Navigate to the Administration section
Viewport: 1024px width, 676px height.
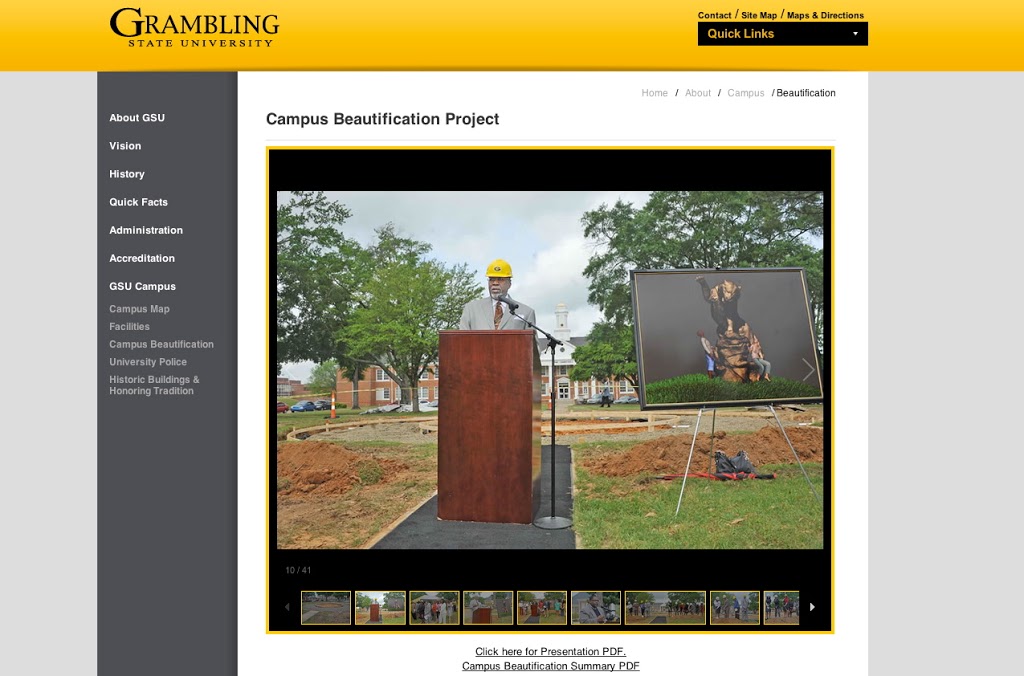point(146,230)
